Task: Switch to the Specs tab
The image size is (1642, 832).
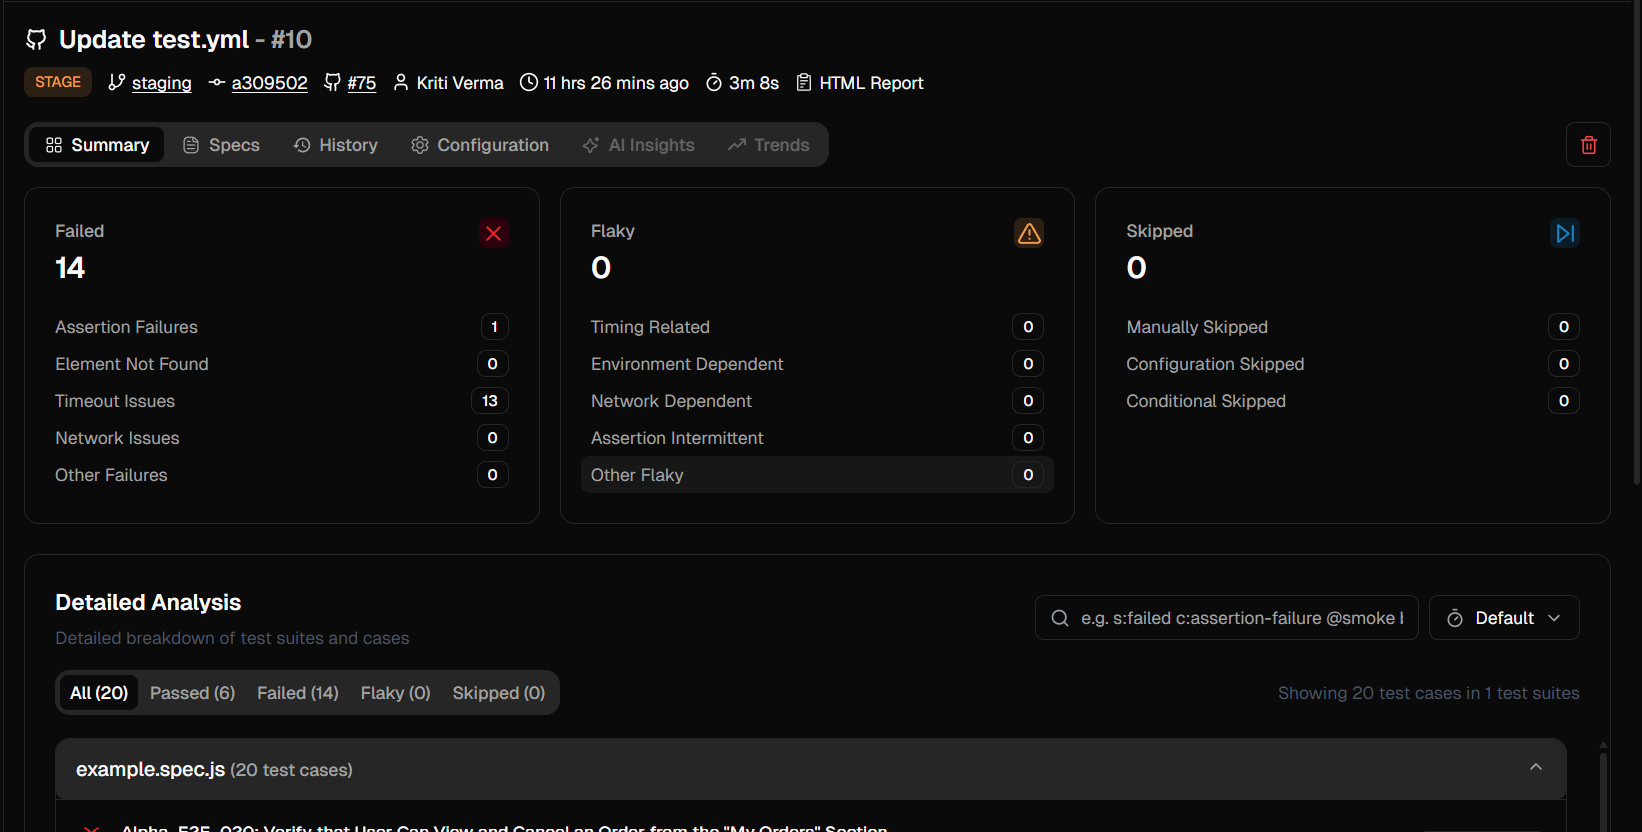Action: tap(221, 145)
